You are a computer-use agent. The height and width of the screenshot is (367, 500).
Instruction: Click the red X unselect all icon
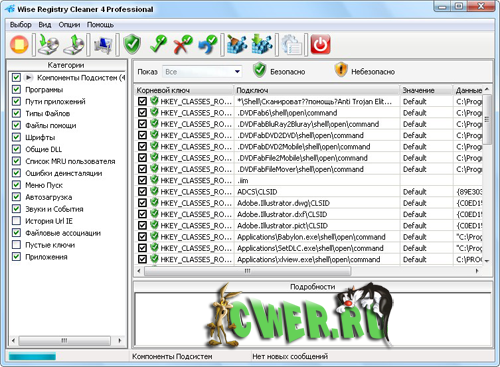(x=183, y=44)
